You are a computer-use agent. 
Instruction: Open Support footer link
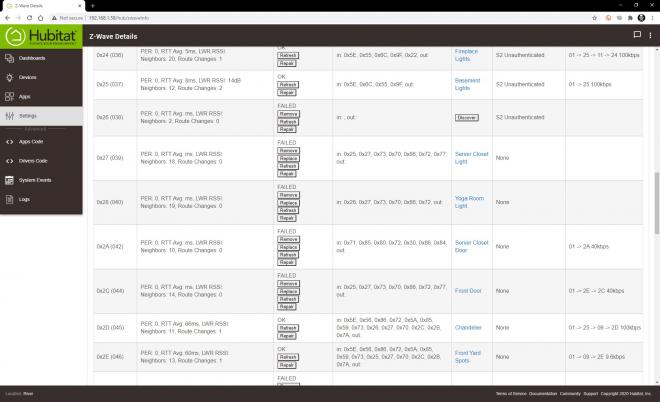[591, 394]
